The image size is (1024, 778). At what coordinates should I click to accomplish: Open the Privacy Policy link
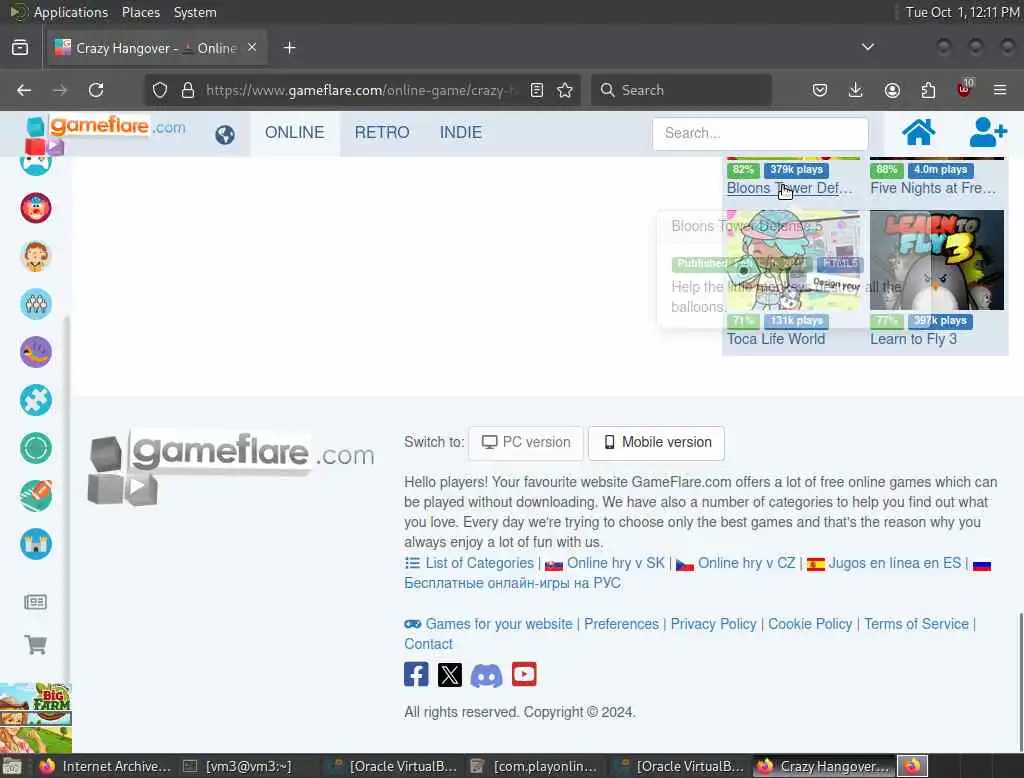coord(713,624)
